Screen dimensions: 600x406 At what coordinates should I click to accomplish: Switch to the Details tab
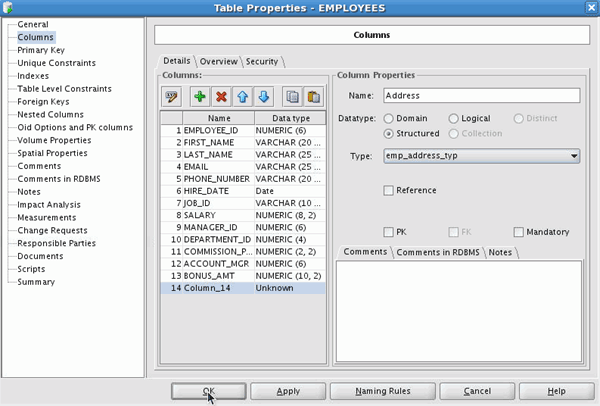coord(176,61)
